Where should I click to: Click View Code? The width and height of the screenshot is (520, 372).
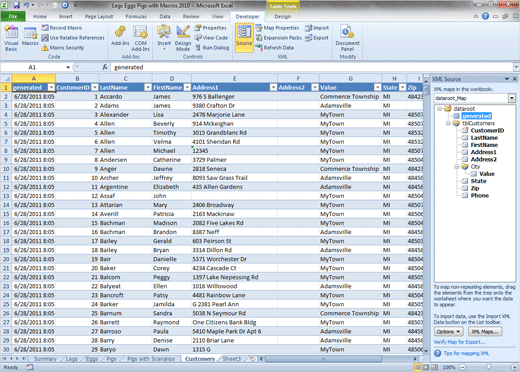(211, 38)
